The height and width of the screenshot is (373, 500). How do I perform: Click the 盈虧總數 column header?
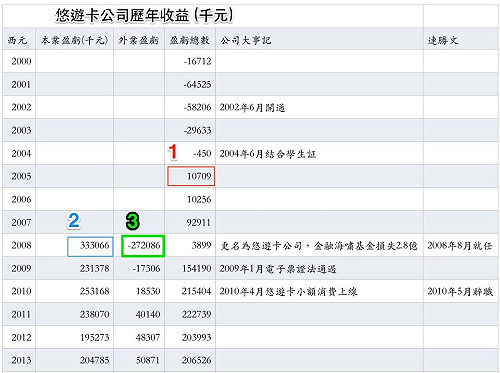[189, 40]
